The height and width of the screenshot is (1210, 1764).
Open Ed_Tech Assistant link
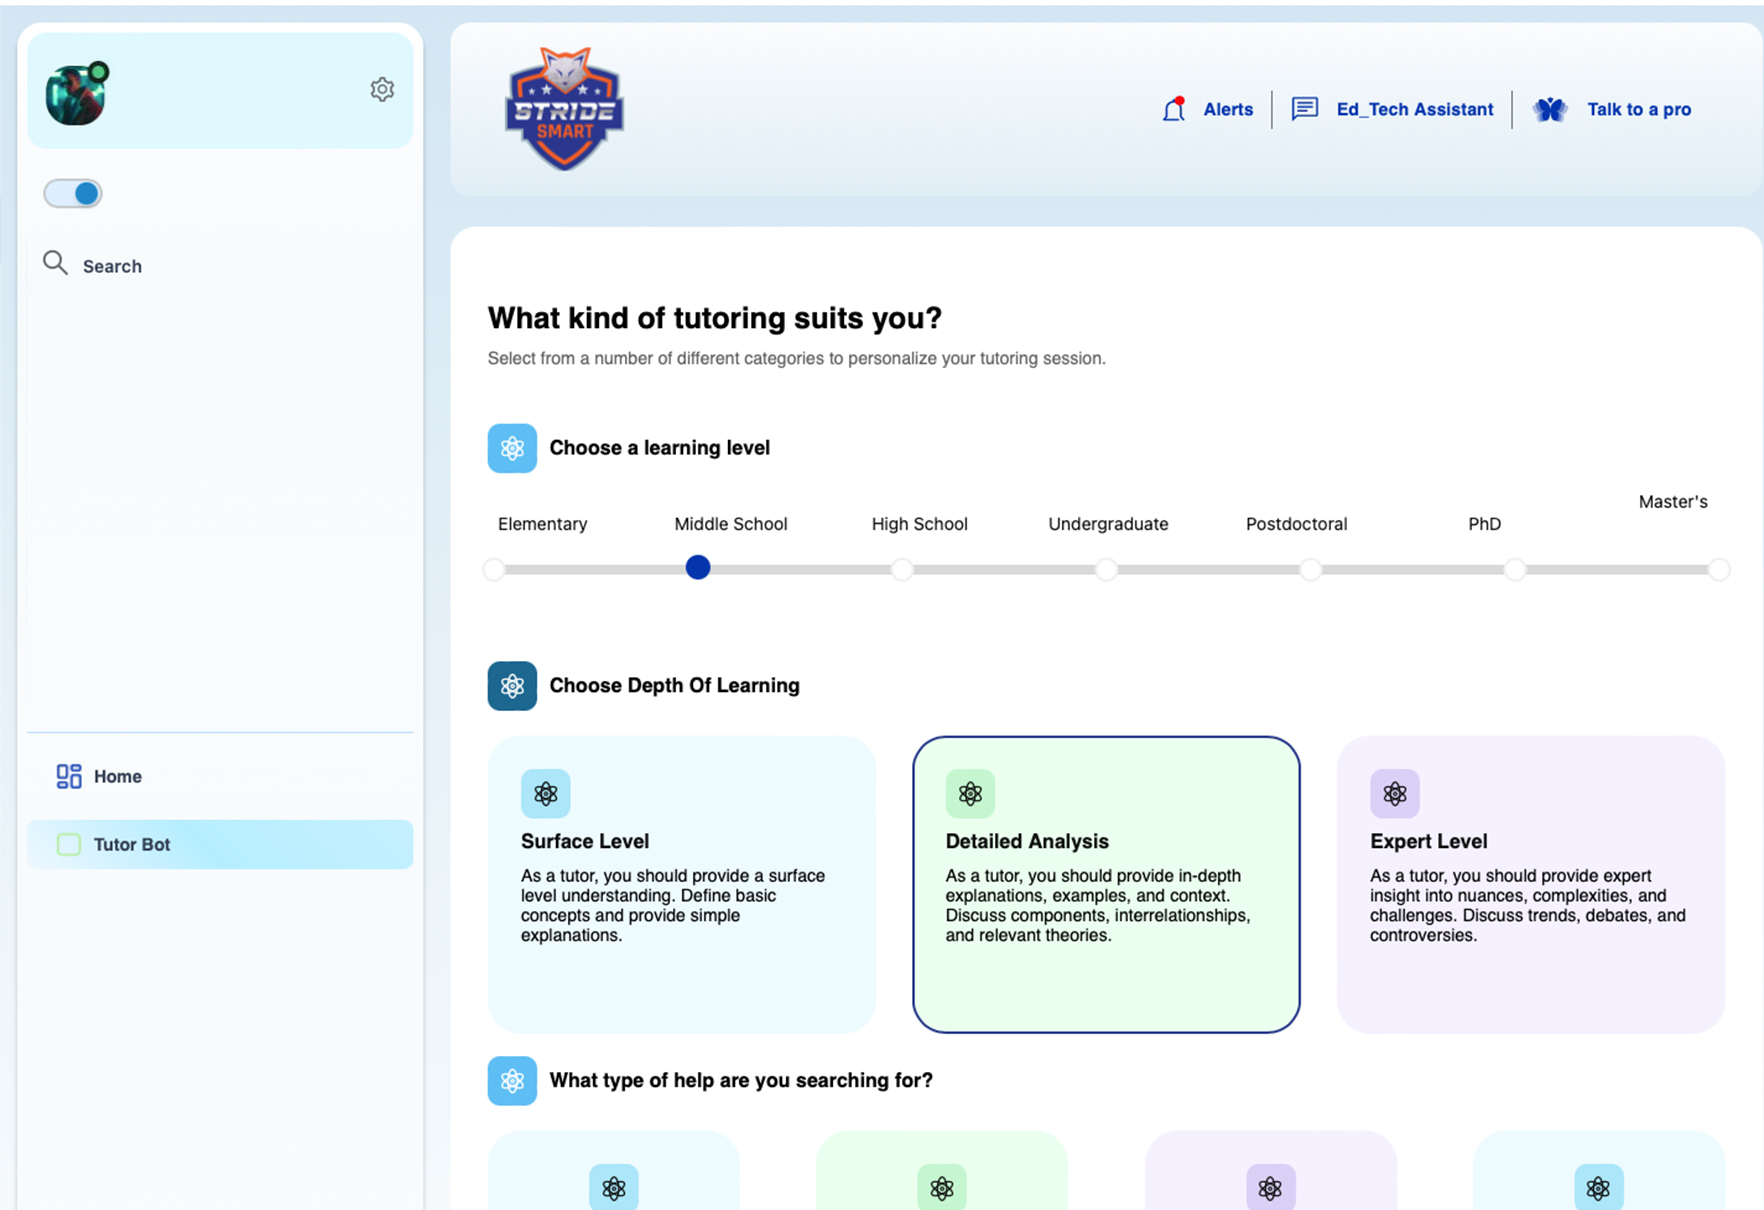click(x=1415, y=109)
